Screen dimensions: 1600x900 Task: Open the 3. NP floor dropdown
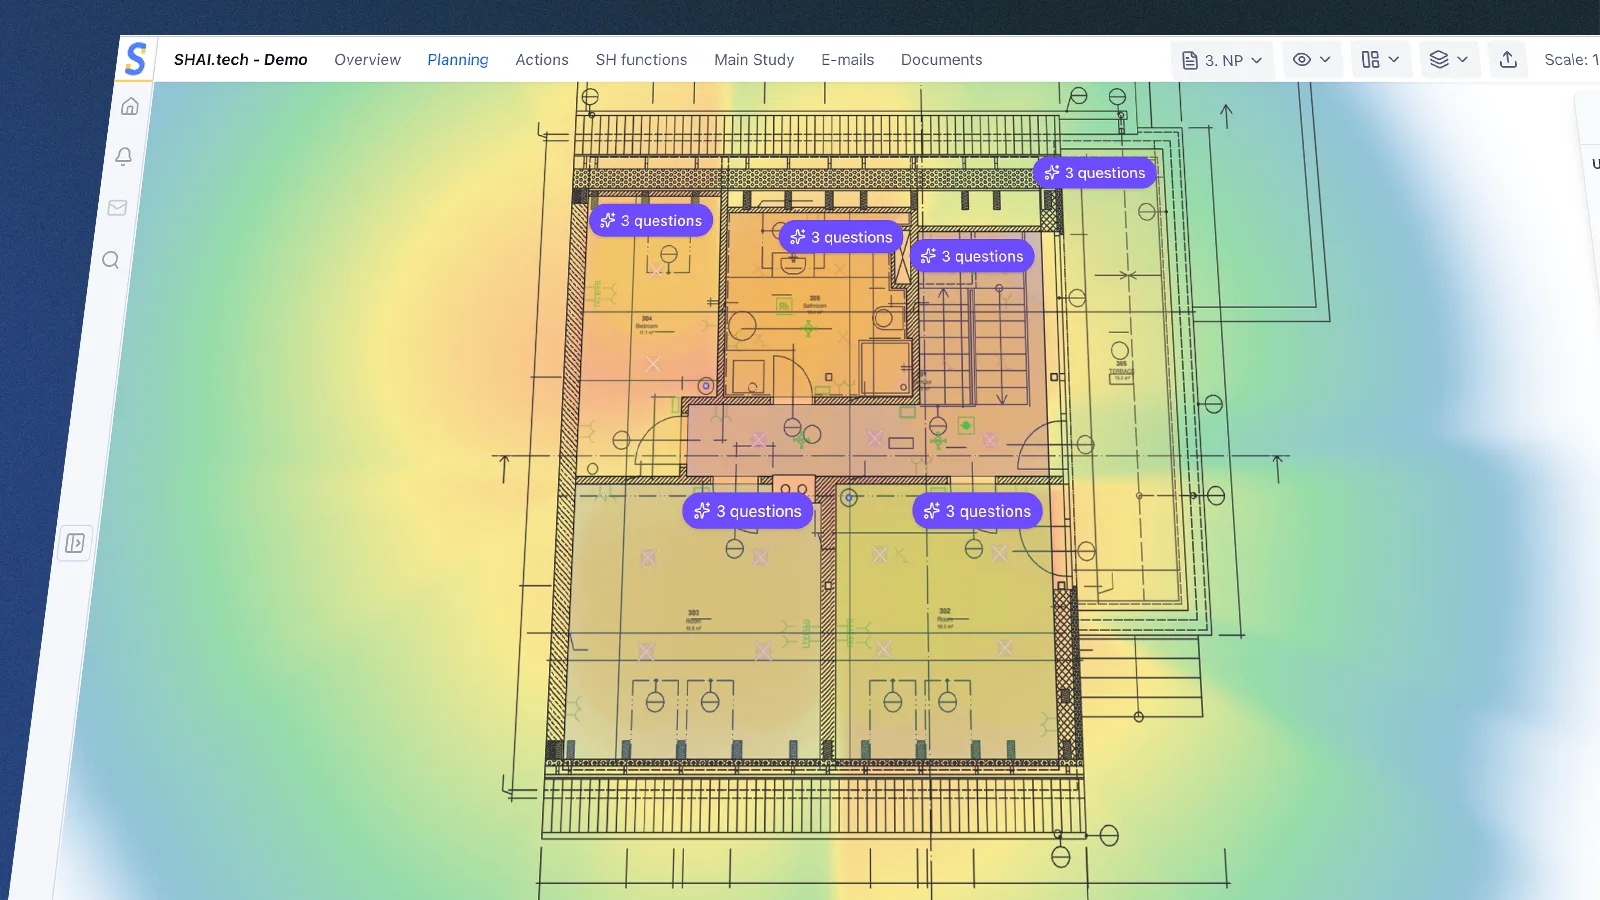1222,60
